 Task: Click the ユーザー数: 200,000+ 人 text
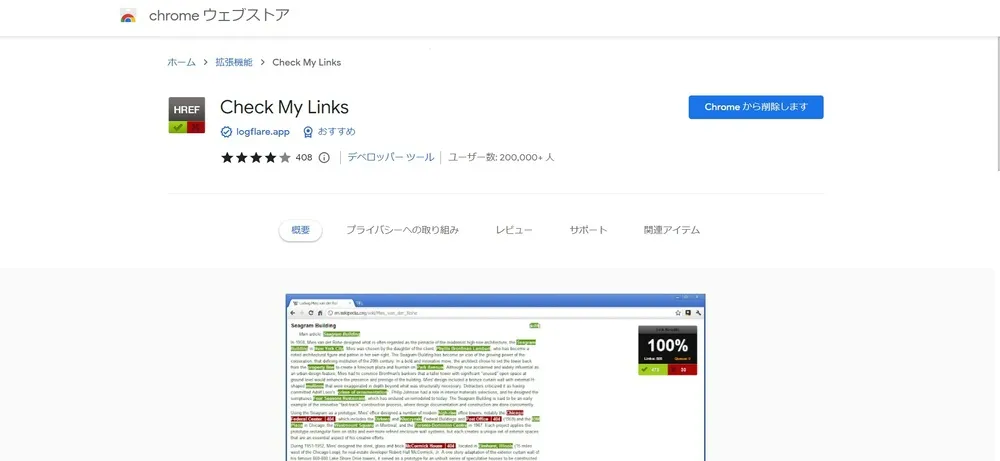[501, 157]
